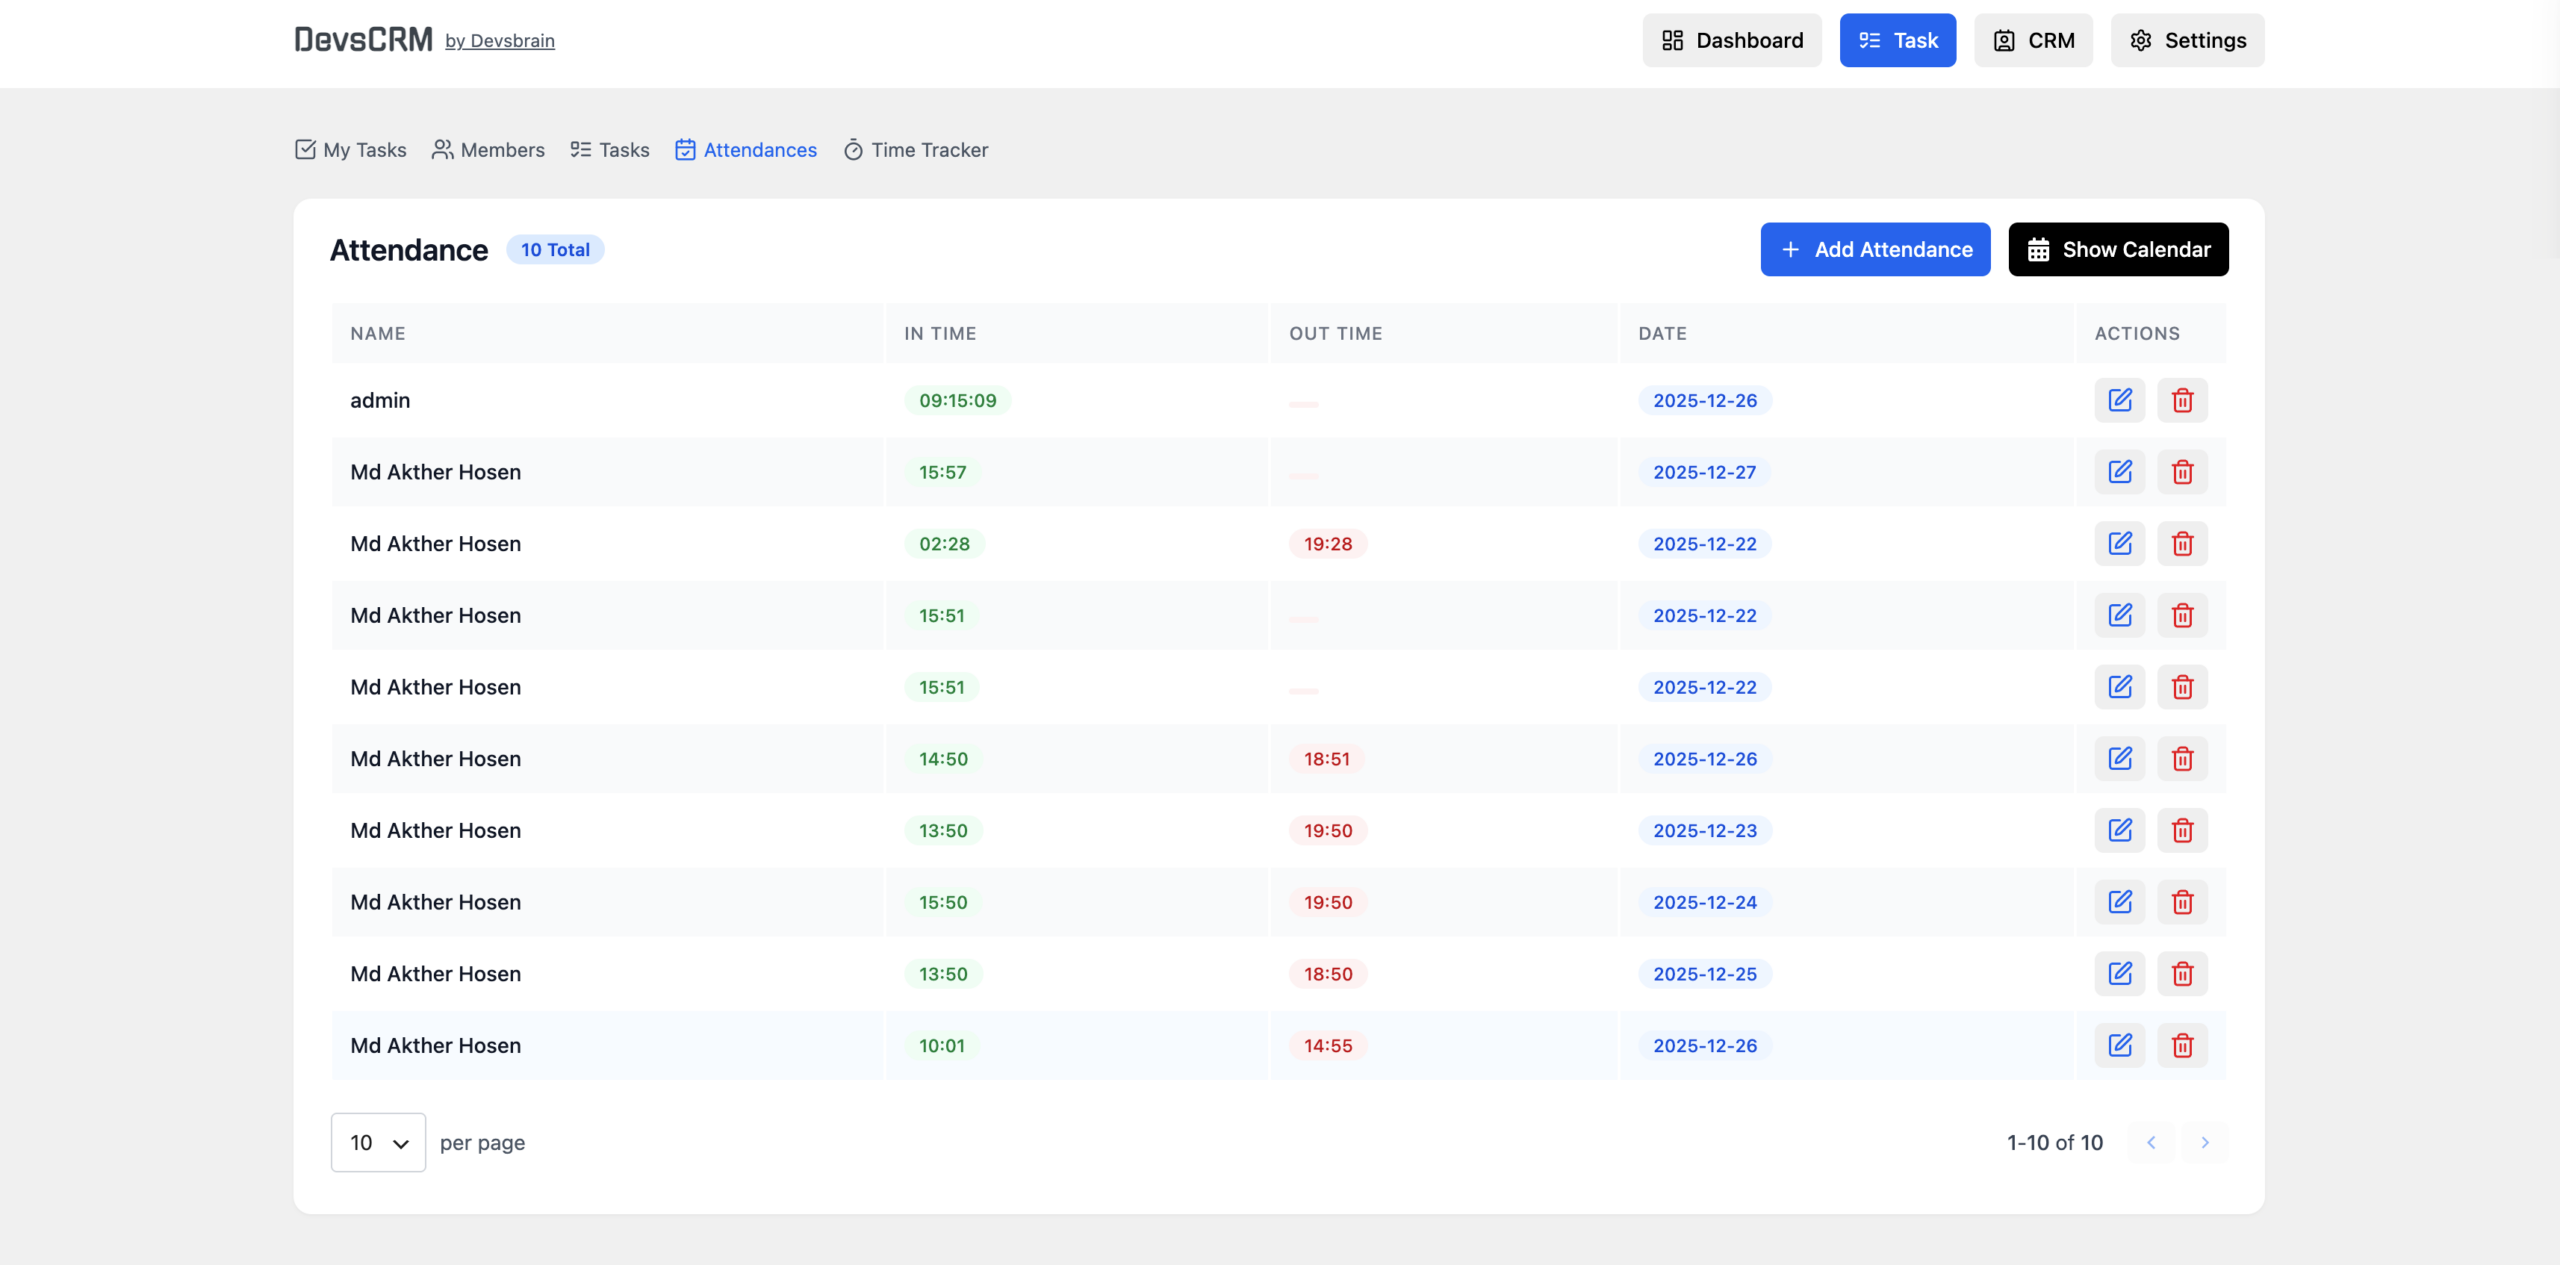Follow the by Devsbrain link

pyautogui.click(x=500, y=41)
